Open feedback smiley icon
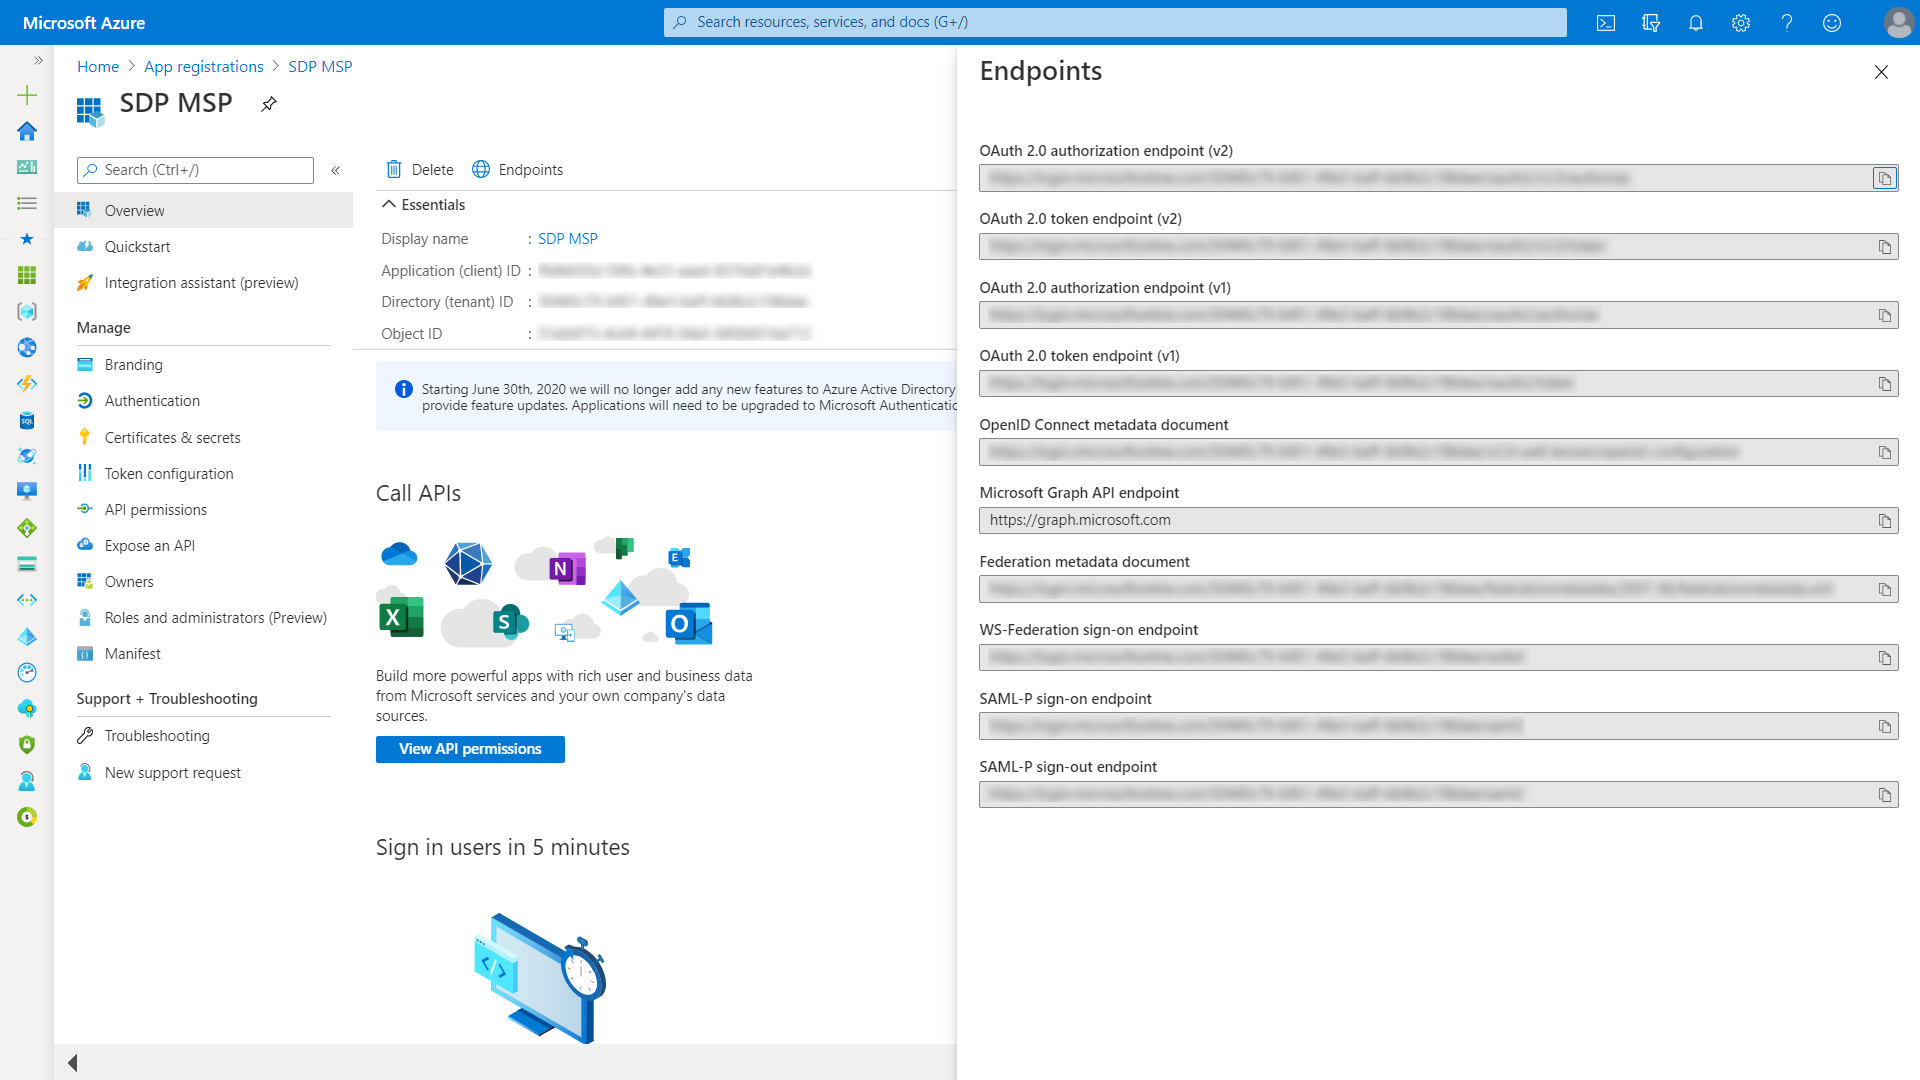 click(1832, 23)
